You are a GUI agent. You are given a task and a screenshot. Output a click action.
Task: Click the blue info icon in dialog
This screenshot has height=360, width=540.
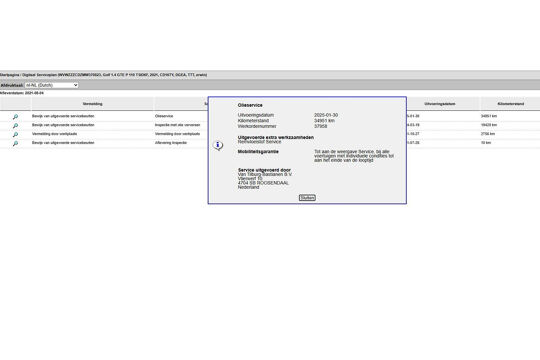click(x=218, y=145)
